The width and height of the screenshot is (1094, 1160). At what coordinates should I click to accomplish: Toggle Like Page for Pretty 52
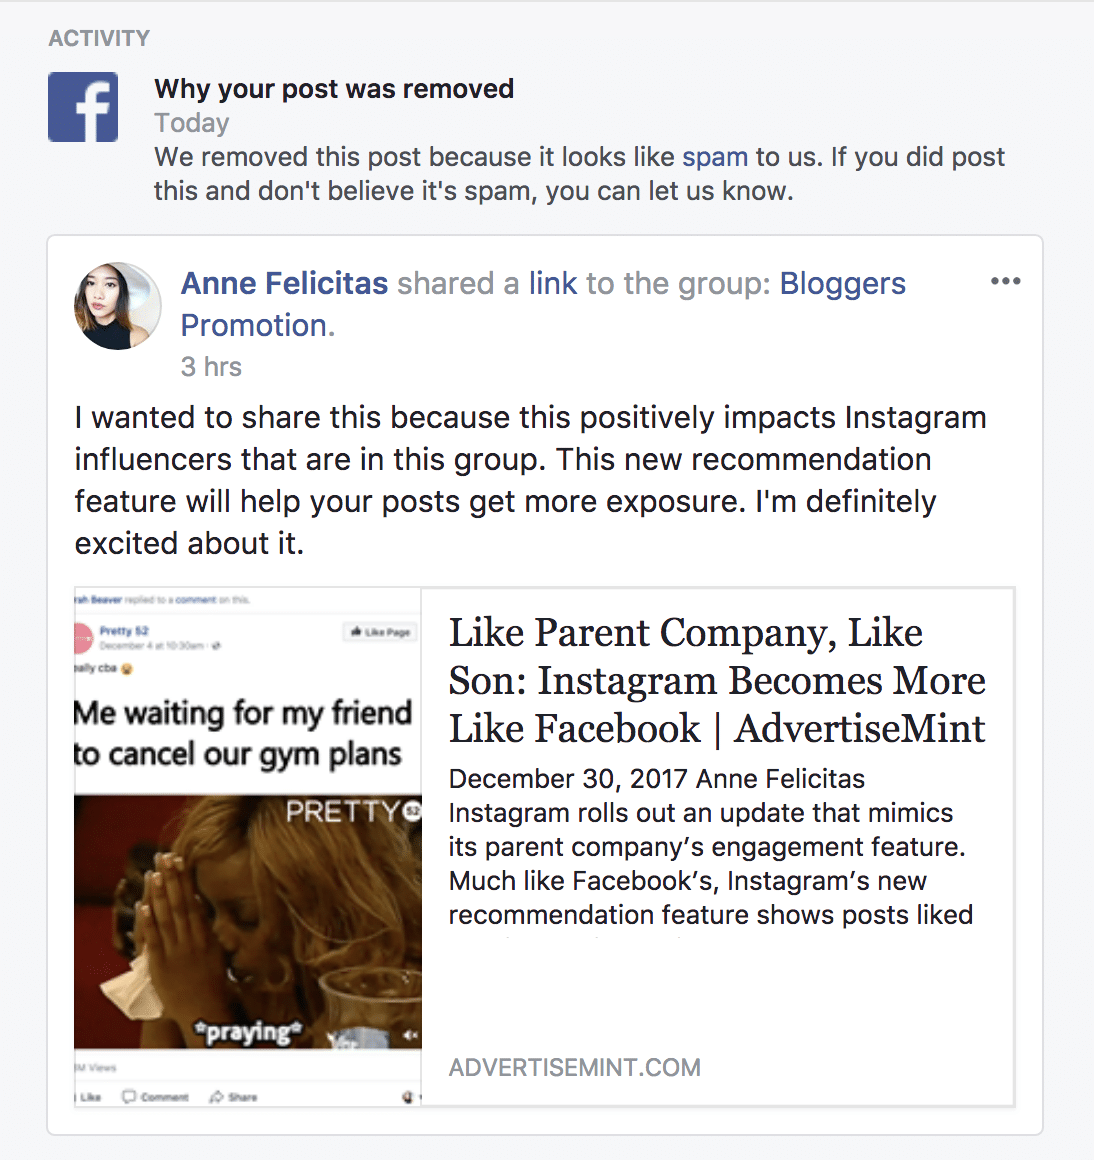point(380,632)
